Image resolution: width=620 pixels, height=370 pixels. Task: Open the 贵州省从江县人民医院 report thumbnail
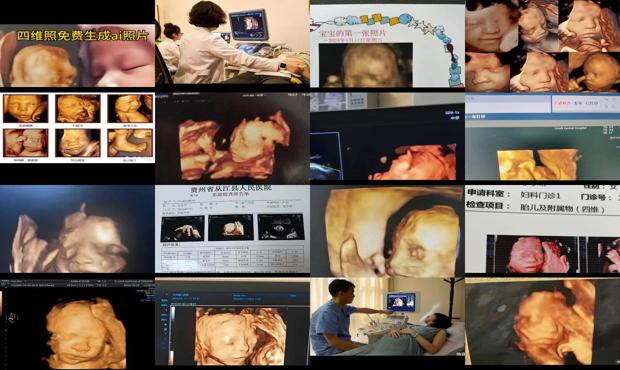click(232, 229)
